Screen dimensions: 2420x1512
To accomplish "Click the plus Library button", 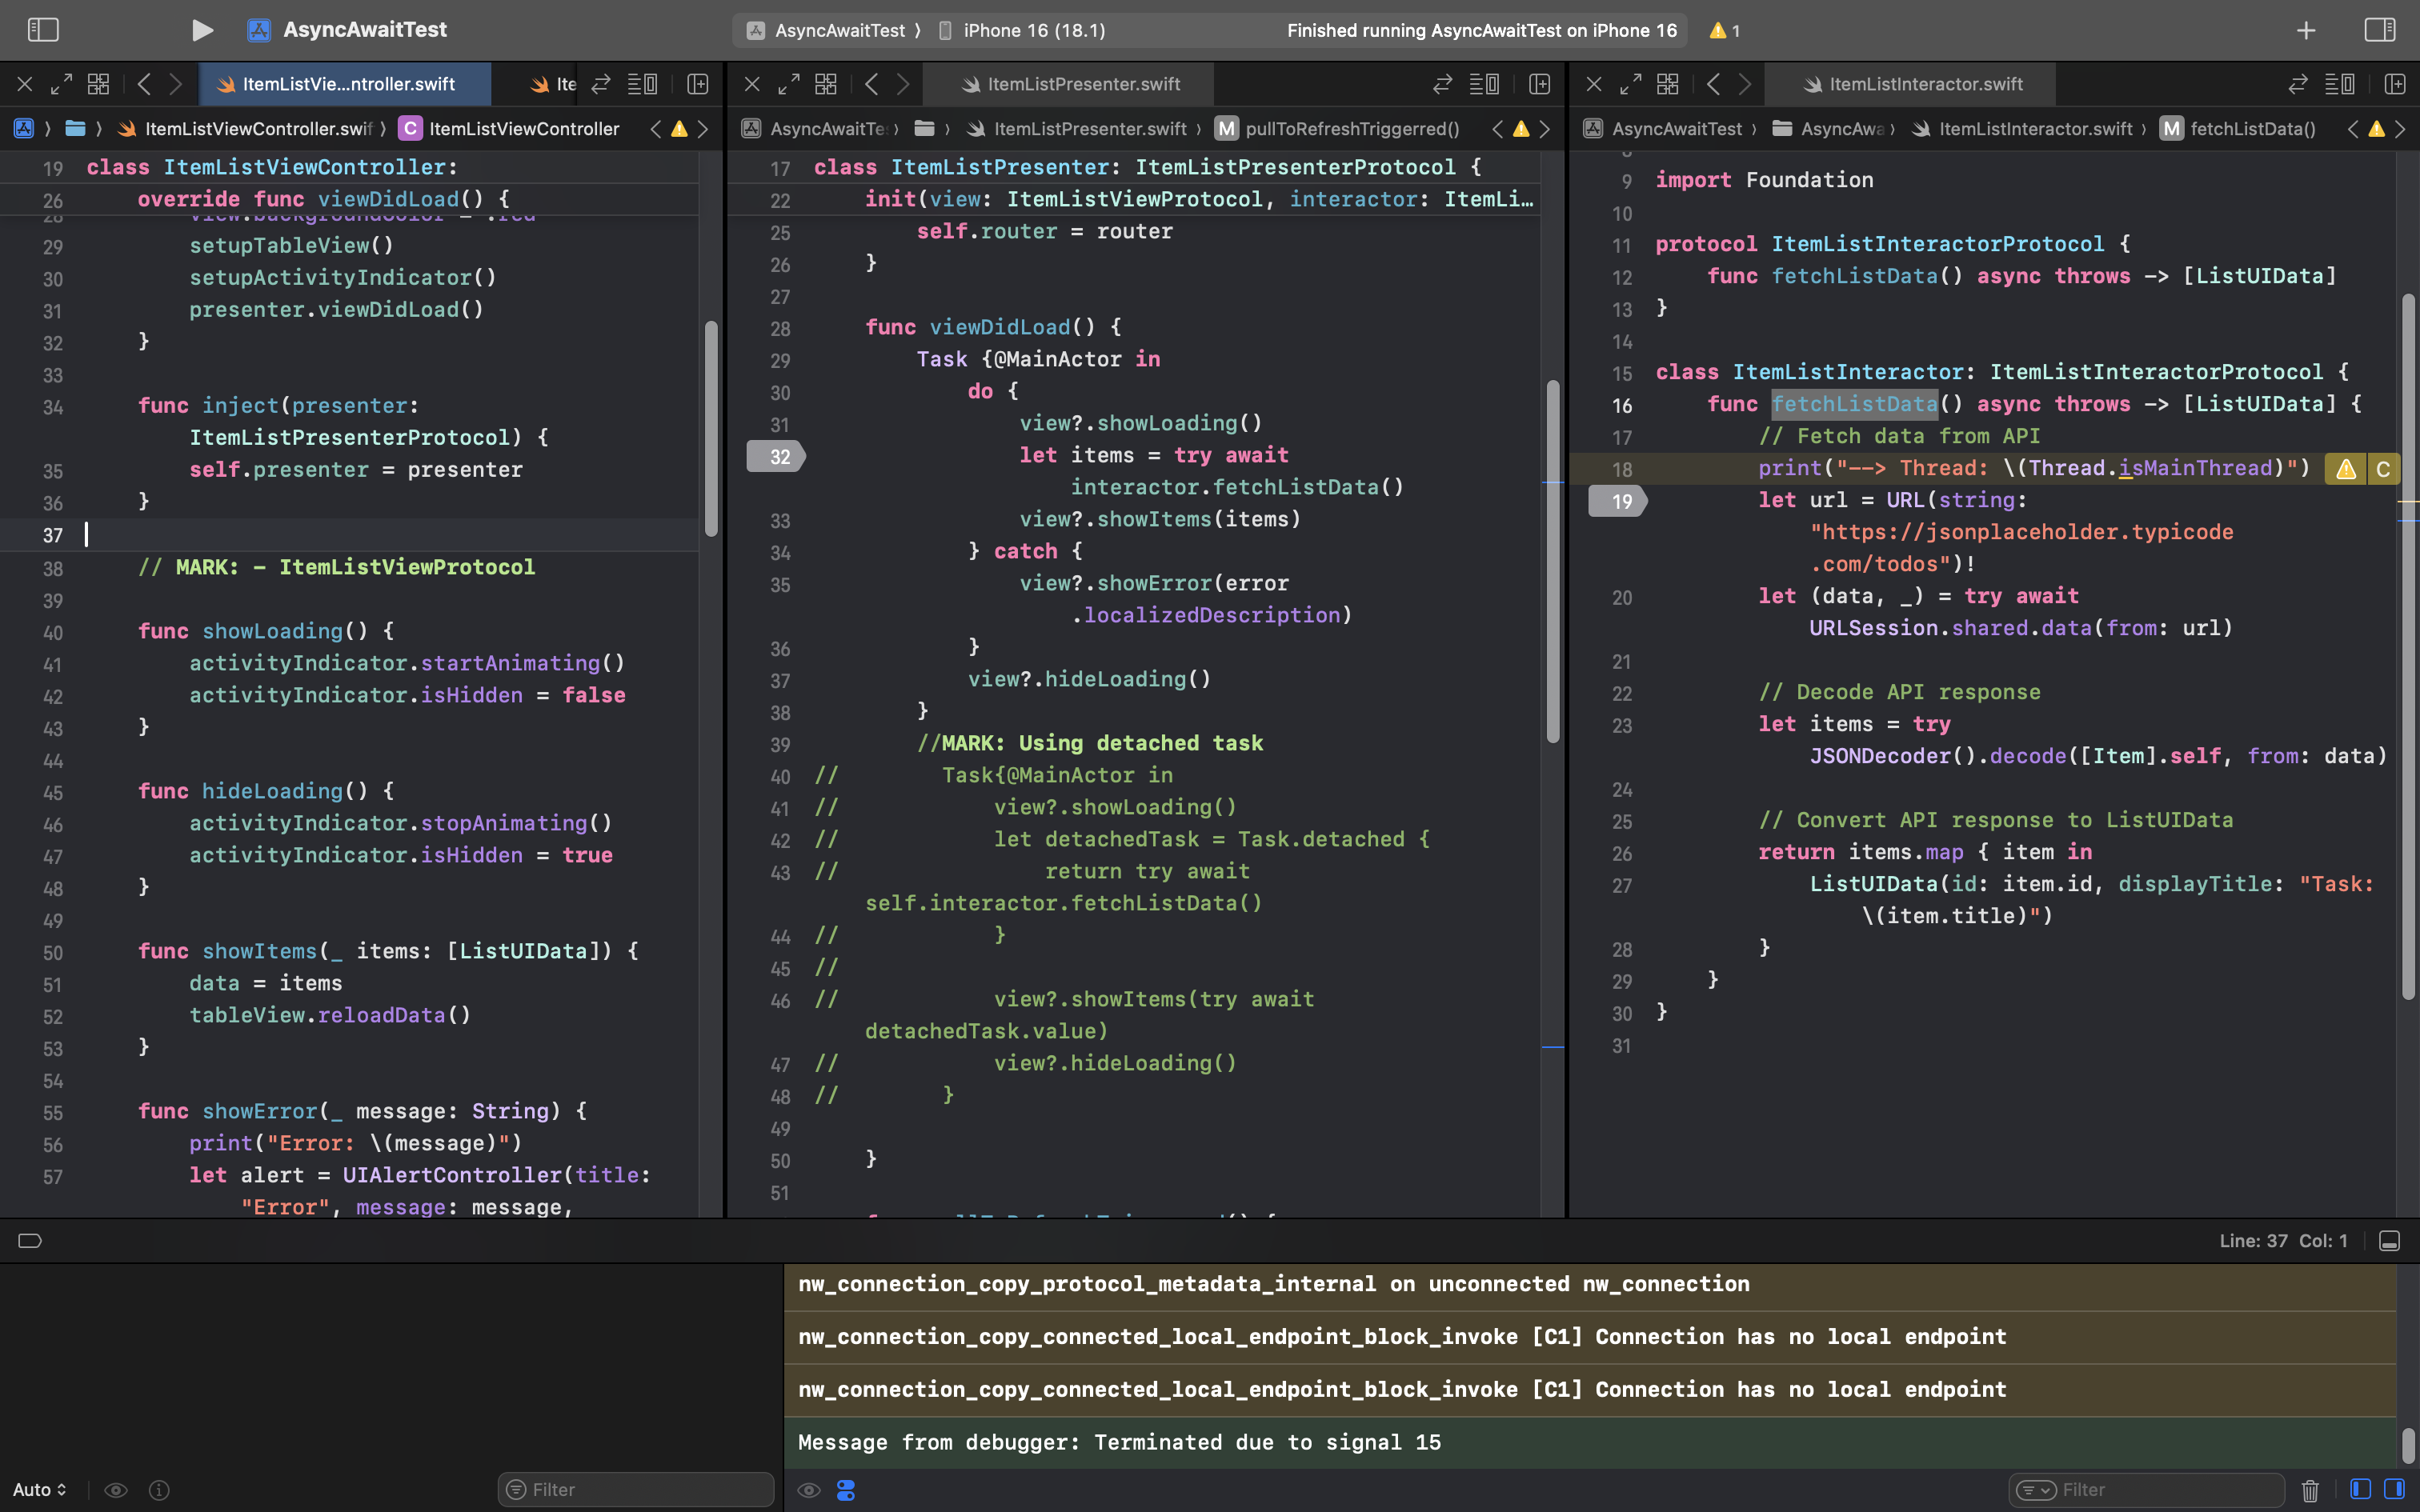I will click(2306, 31).
